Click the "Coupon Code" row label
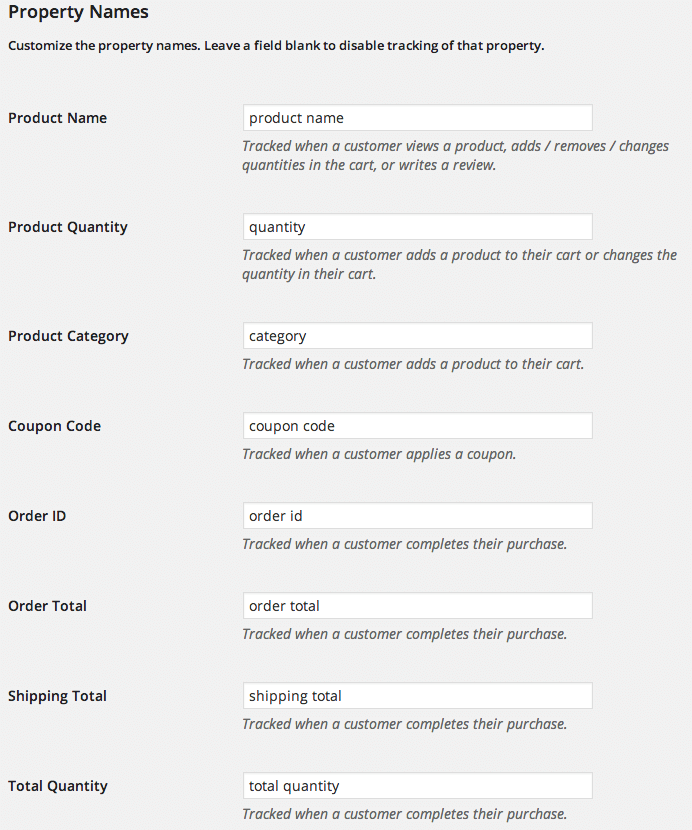The image size is (692, 830). [x=54, y=426]
